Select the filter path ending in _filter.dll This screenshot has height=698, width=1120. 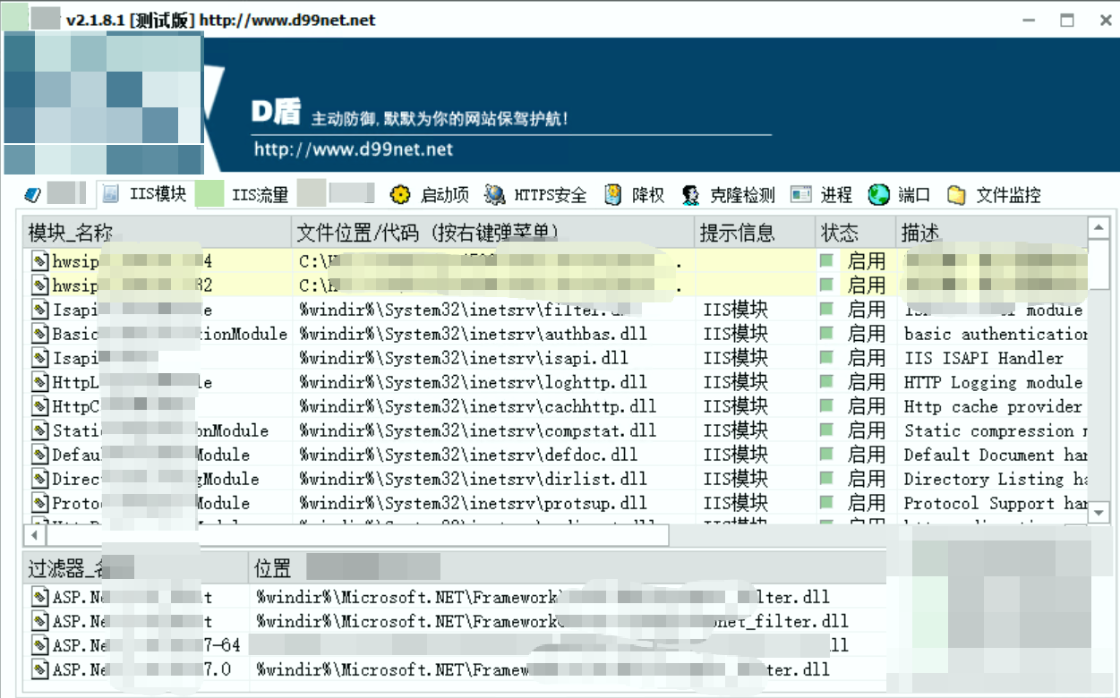(x=552, y=621)
